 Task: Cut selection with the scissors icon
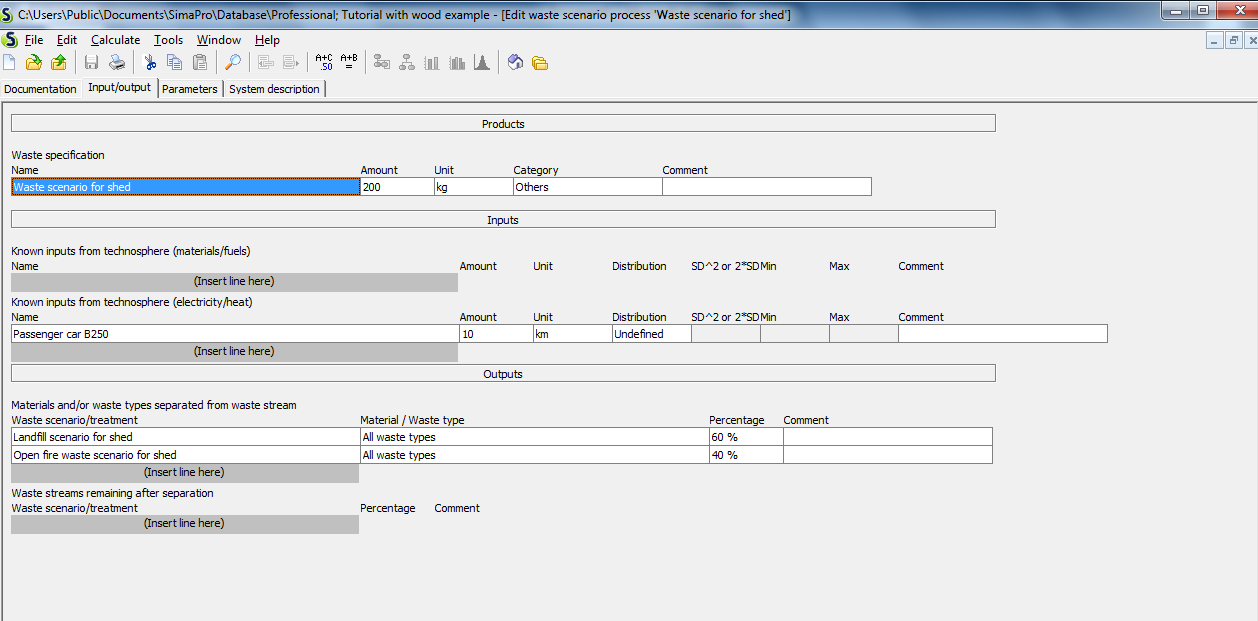click(x=150, y=63)
